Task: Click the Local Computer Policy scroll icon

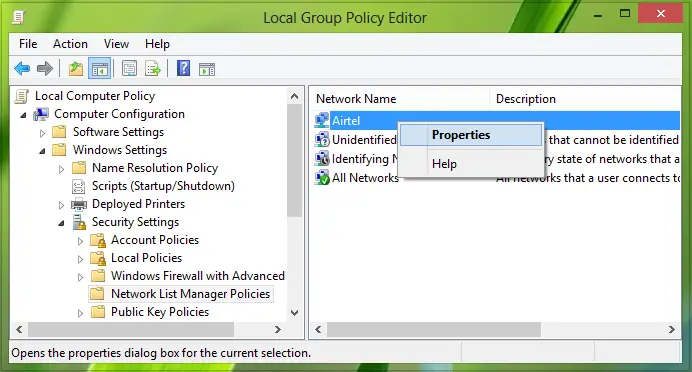Action: (x=21, y=96)
